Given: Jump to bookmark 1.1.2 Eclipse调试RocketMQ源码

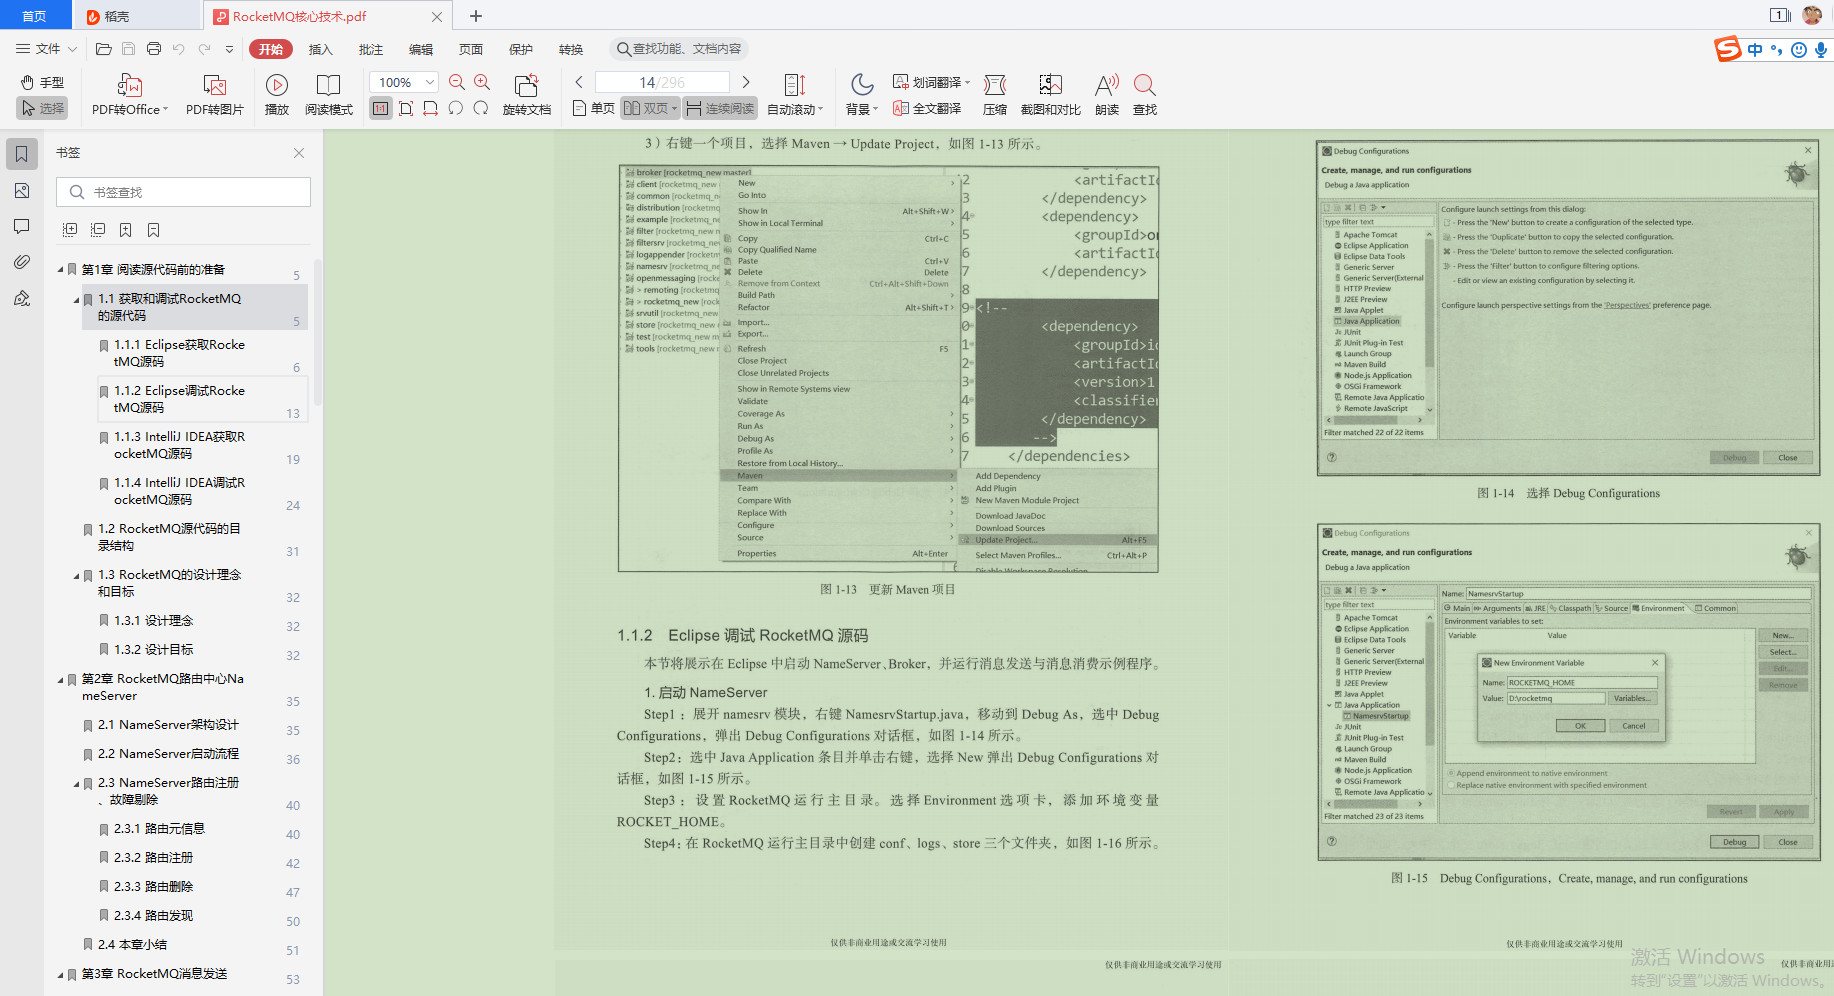Looking at the screenshot, I should (202, 399).
